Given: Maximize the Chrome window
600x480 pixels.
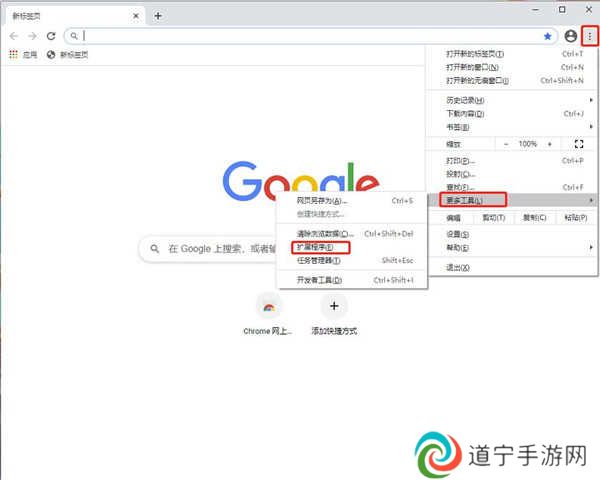Looking at the screenshot, I should point(562,10).
